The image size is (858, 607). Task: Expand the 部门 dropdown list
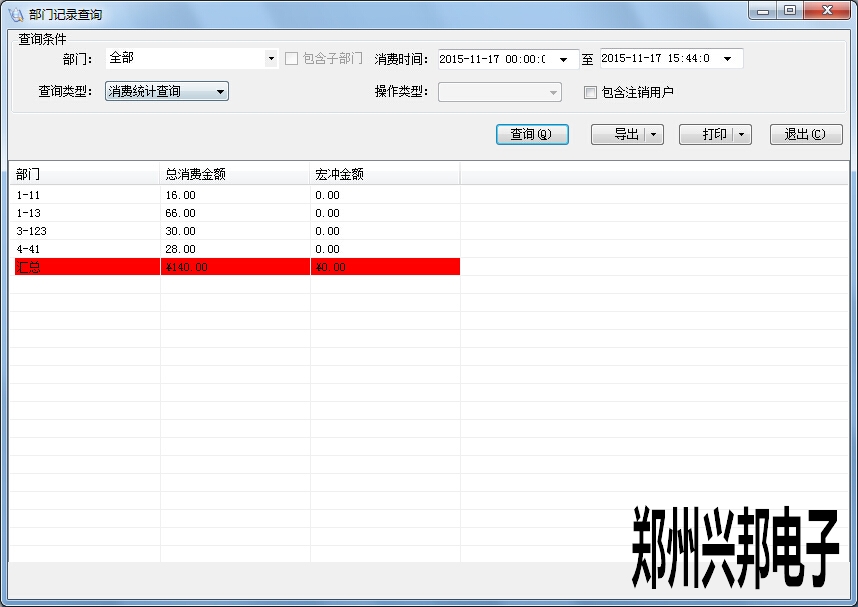tap(271, 59)
